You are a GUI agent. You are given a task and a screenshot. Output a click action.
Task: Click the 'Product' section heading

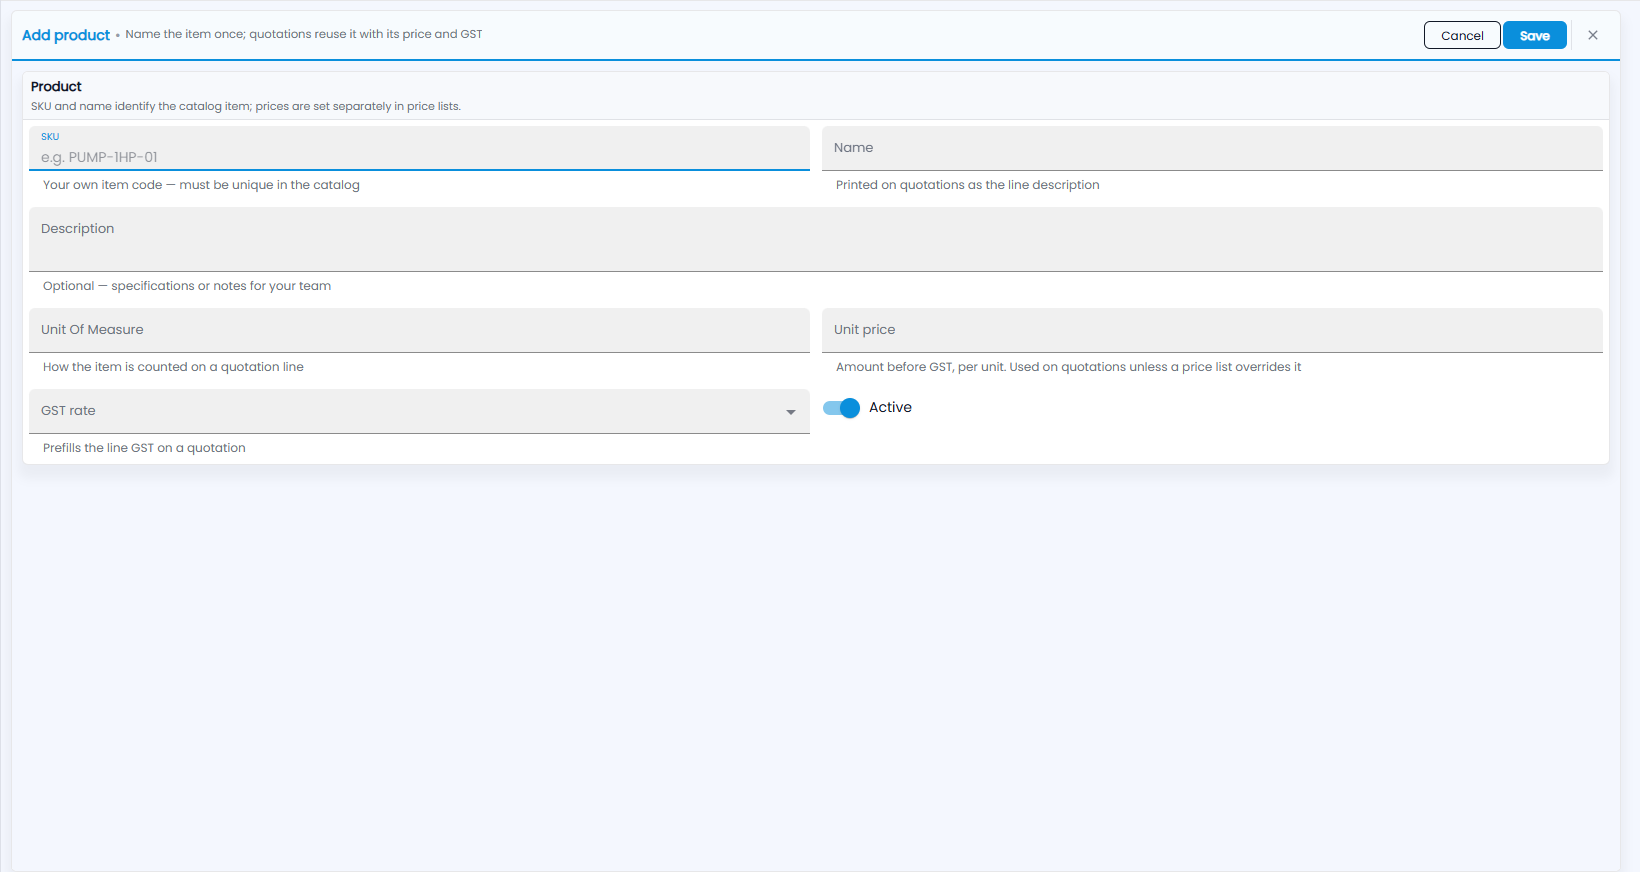point(56,87)
